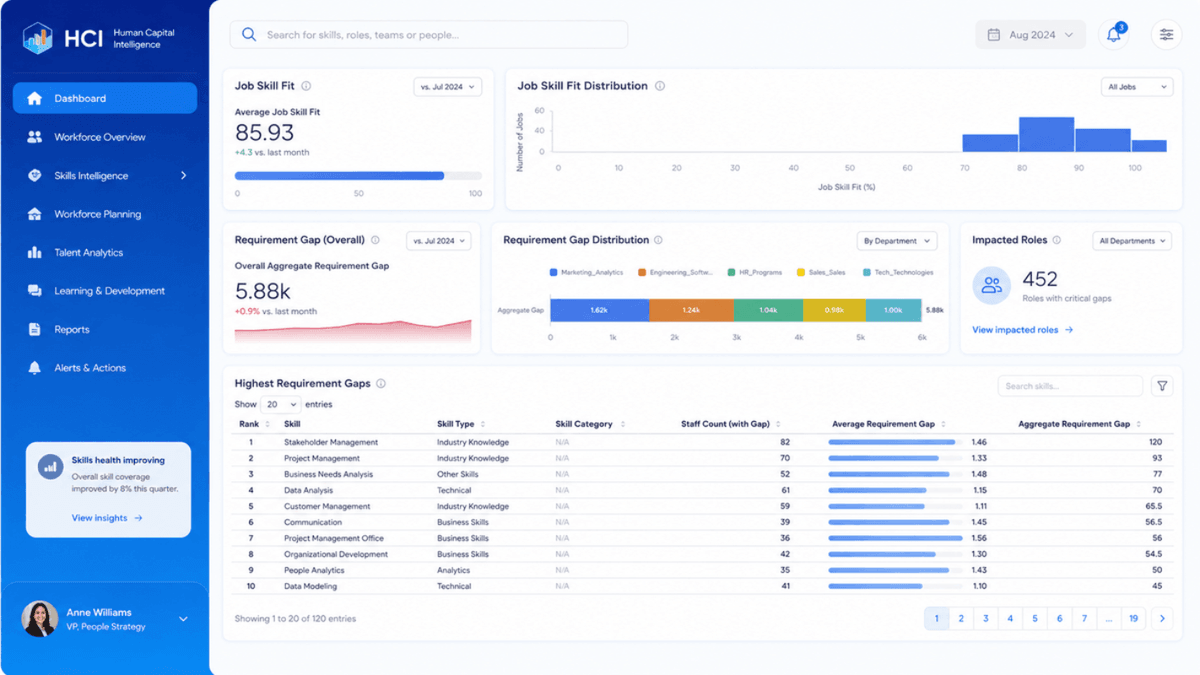Click View impacted roles link
Screen dimensions: 1200x675
[x=1022, y=330]
